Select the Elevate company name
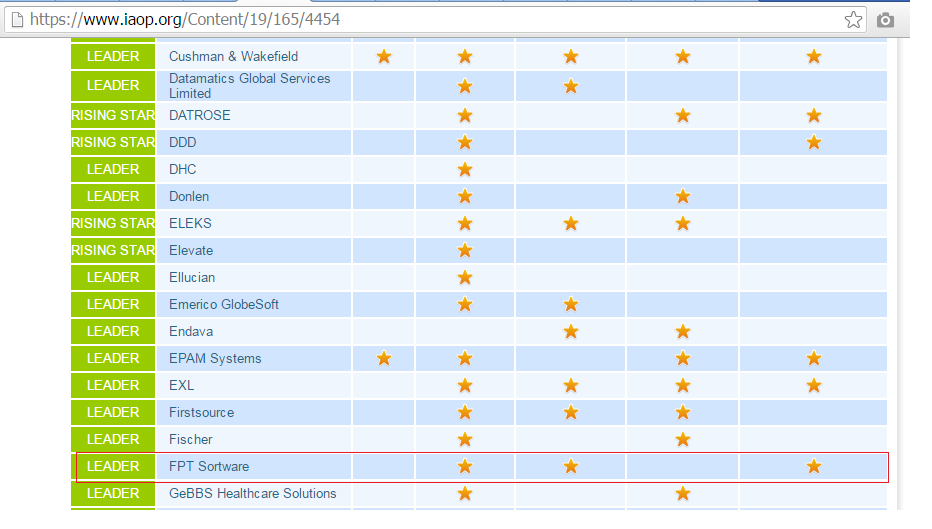Viewport: 932px width, 529px height. [x=191, y=250]
